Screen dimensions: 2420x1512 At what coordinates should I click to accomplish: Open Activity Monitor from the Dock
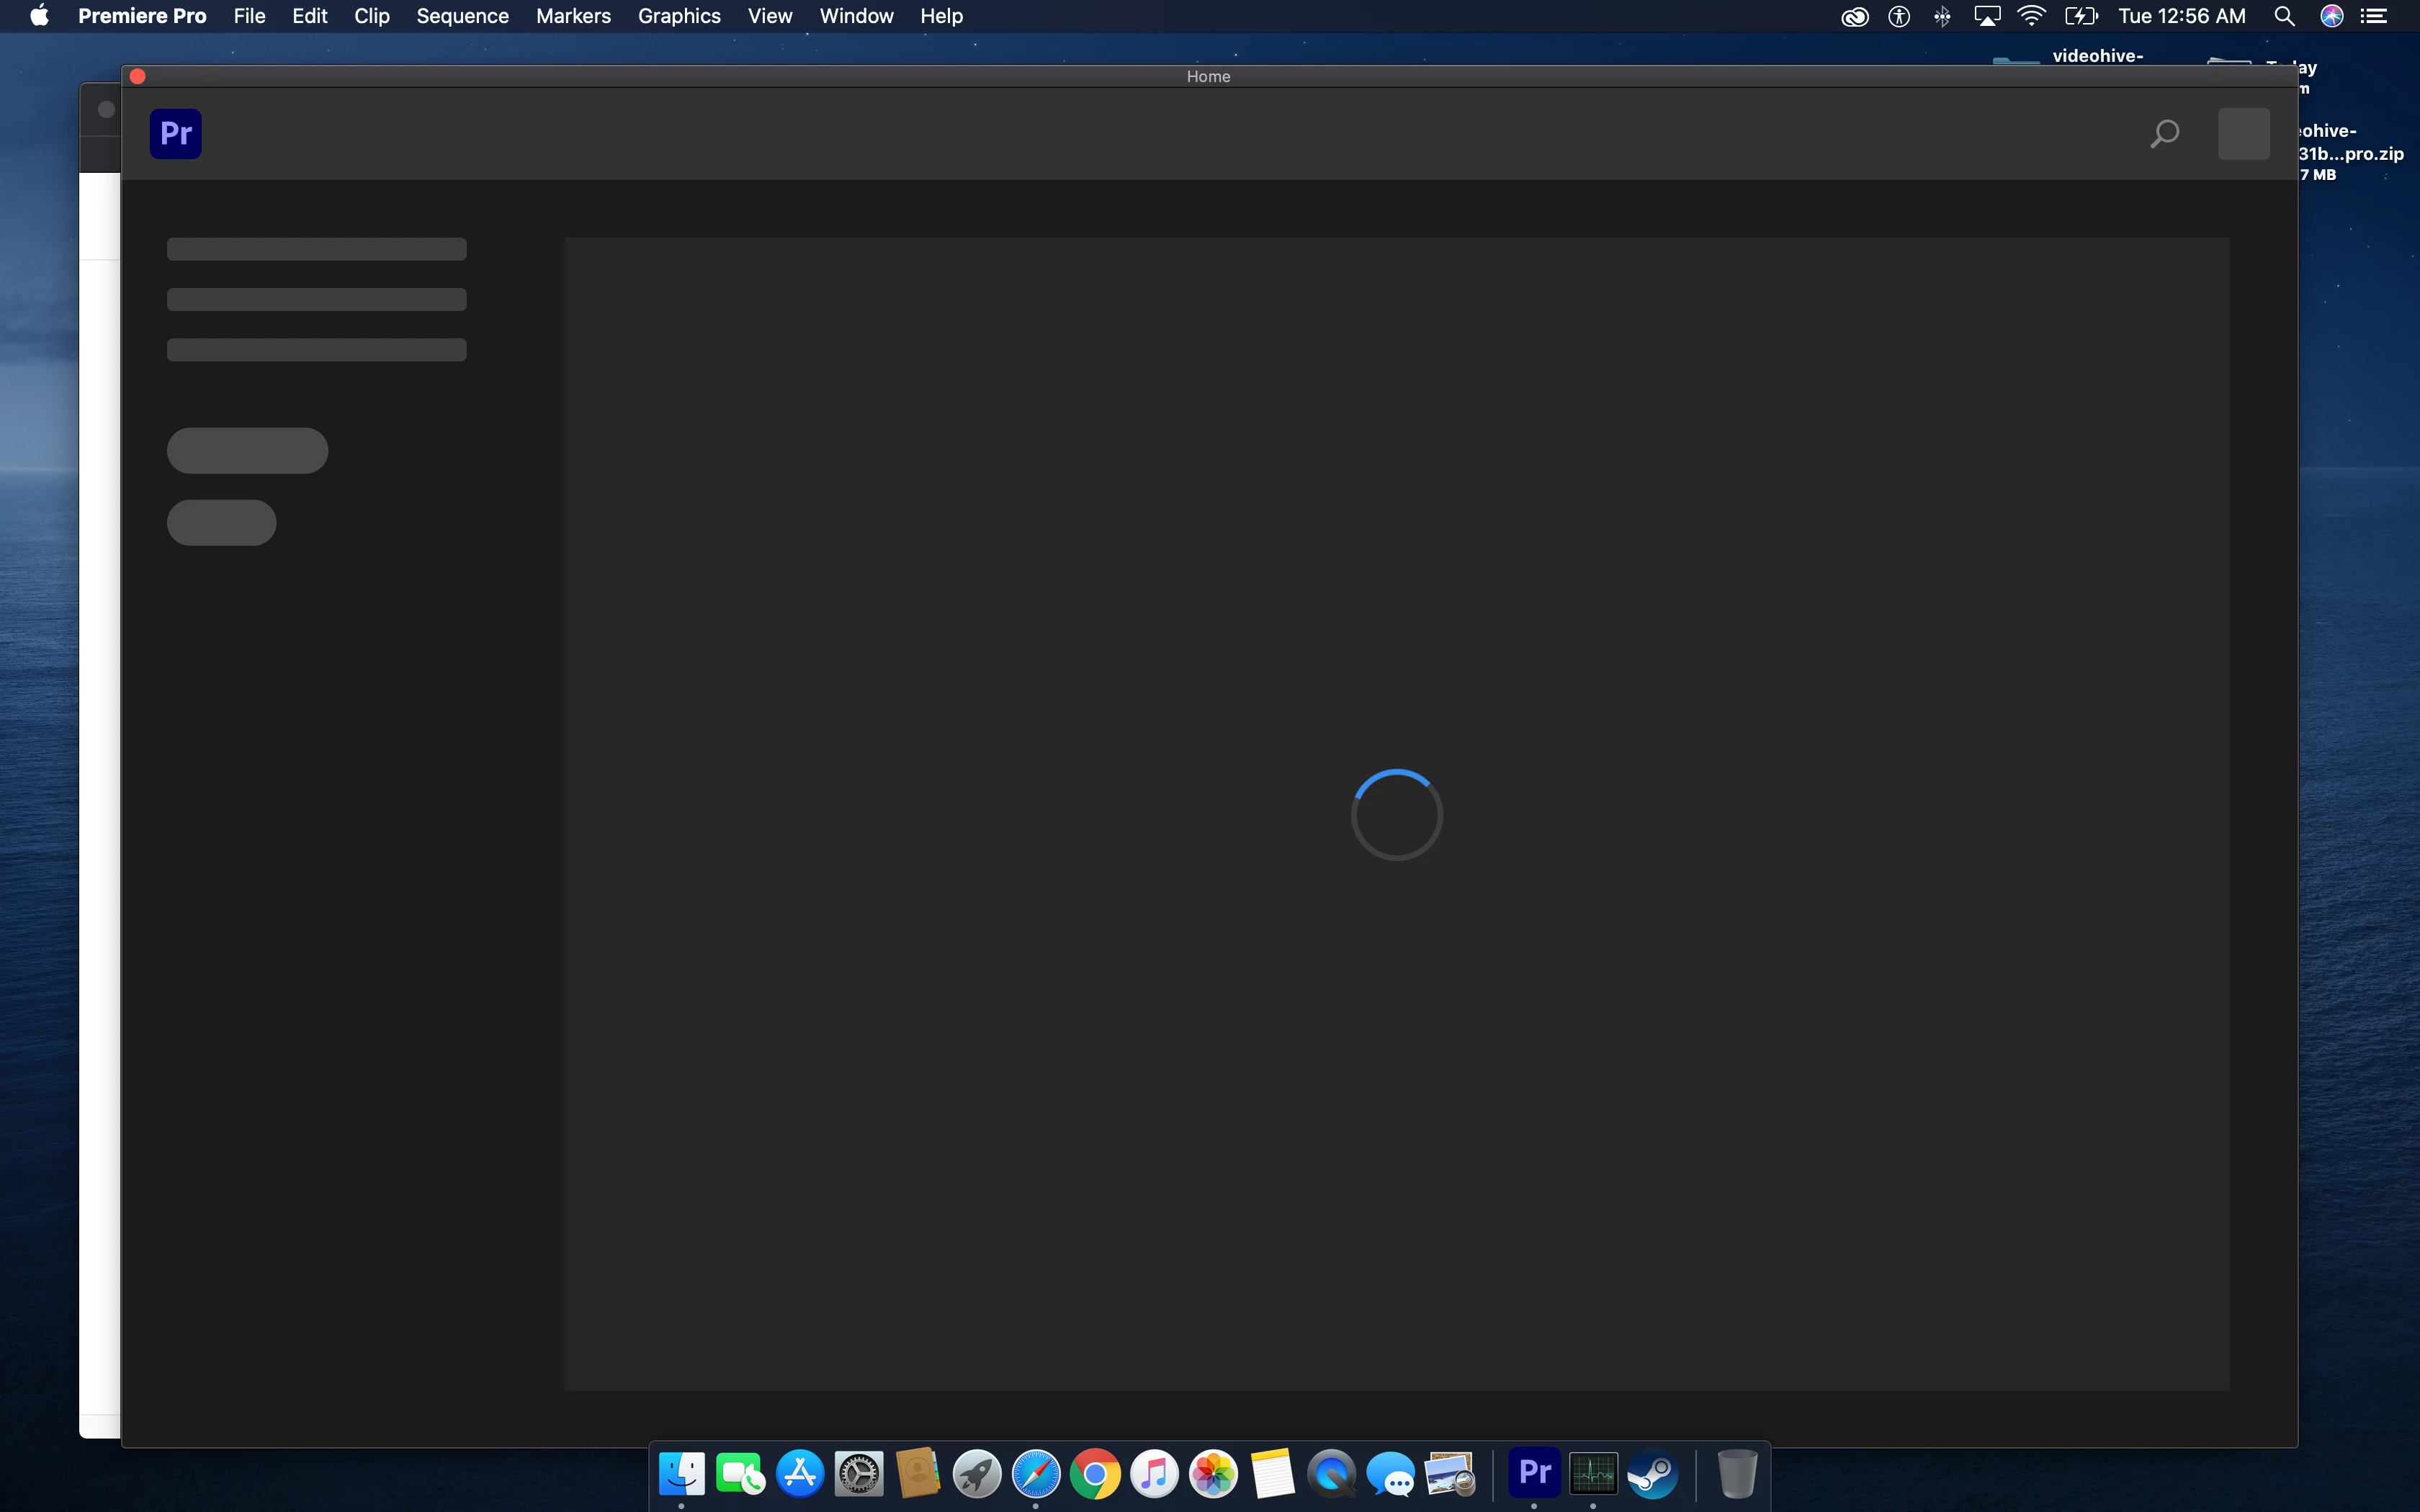tap(1593, 1473)
